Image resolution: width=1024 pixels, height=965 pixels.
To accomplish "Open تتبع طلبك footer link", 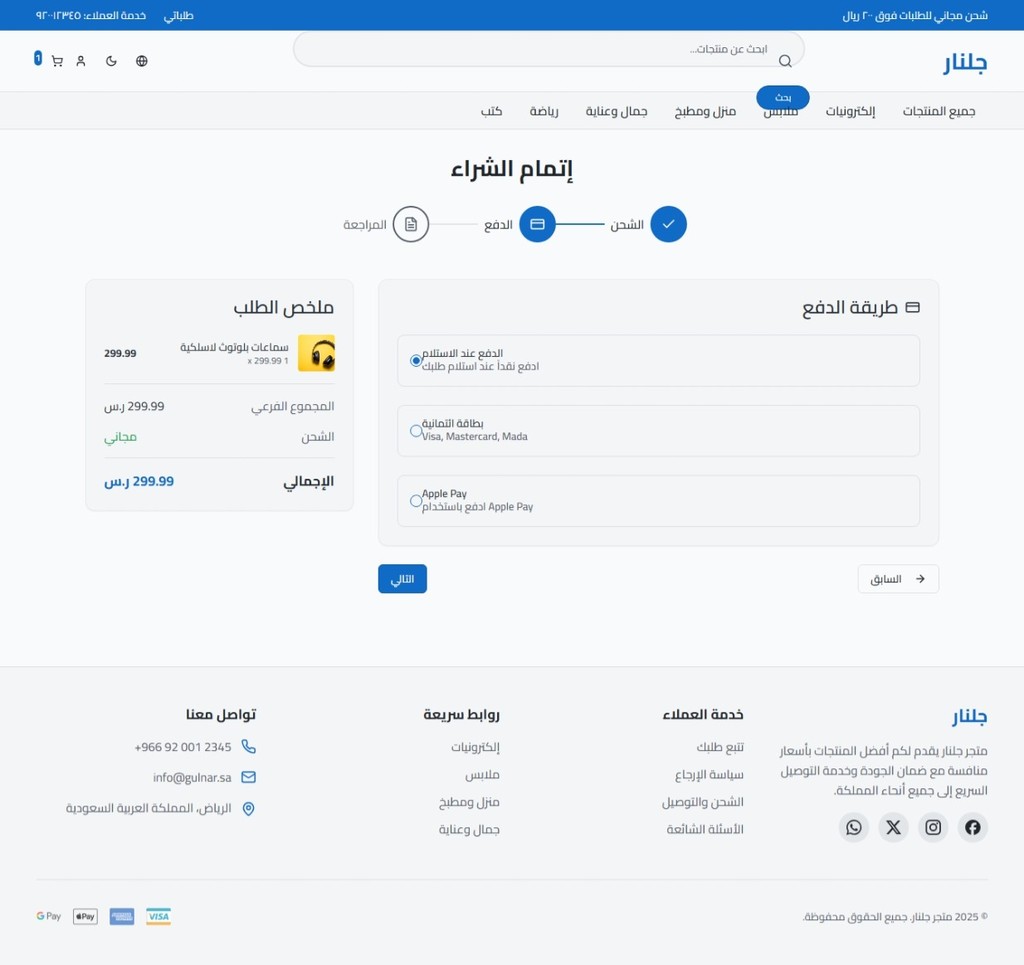I will 720,747.
